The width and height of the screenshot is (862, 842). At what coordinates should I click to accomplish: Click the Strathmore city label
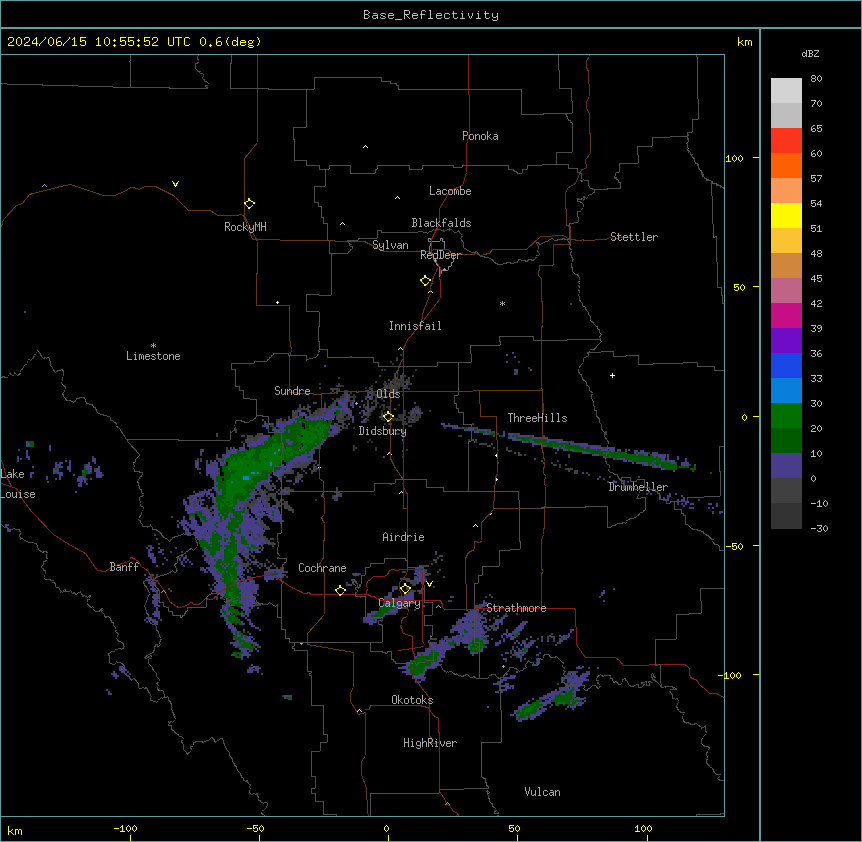516,608
